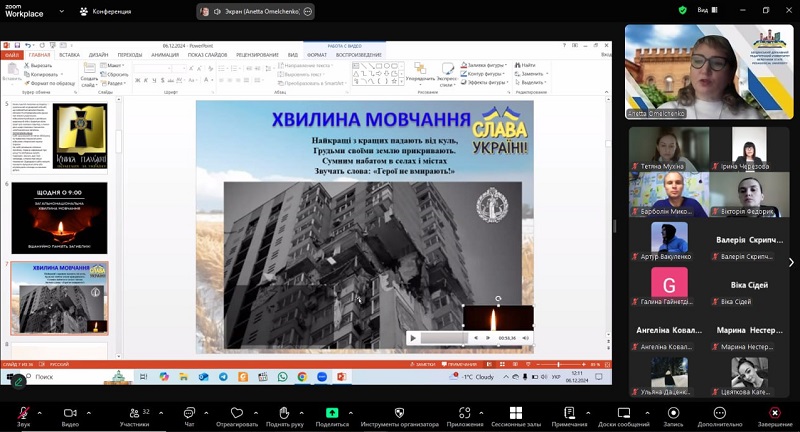Open the Макет layout dropdown
The width and height of the screenshot is (800, 432).
click(x=113, y=65)
